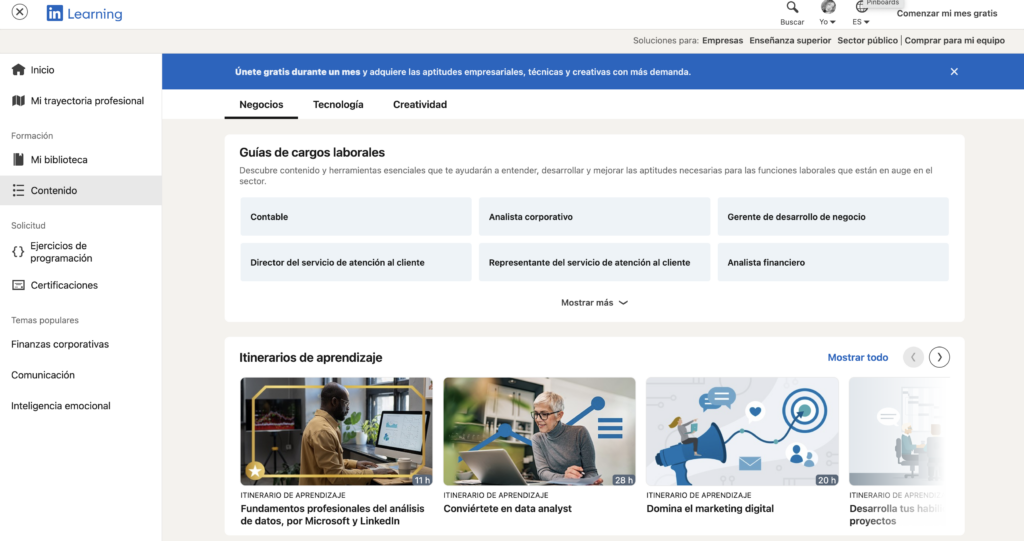The width and height of the screenshot is (1024, 541).
Task: Click the Certificaciones icon in sidebar
Action: [x=18, y=285]
